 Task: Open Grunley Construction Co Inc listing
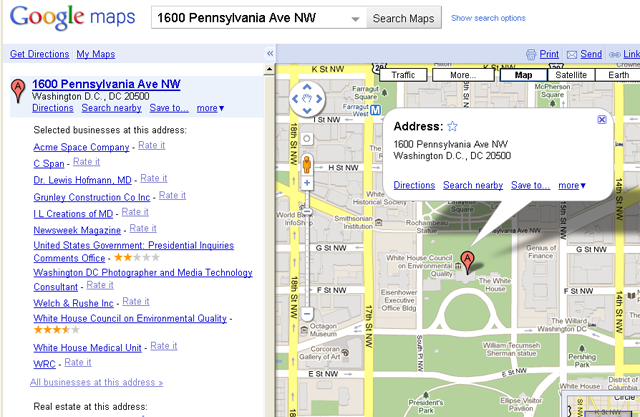92,197
